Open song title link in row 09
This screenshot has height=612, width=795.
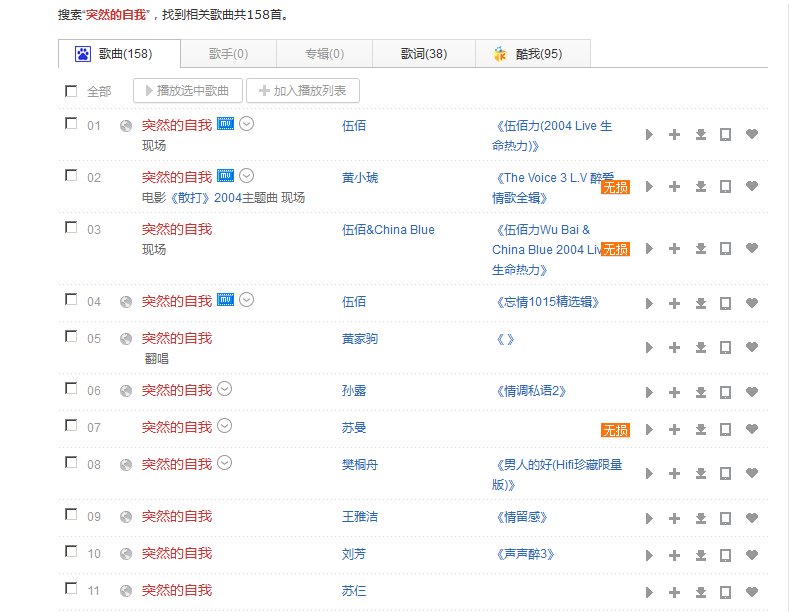point(177,517)
